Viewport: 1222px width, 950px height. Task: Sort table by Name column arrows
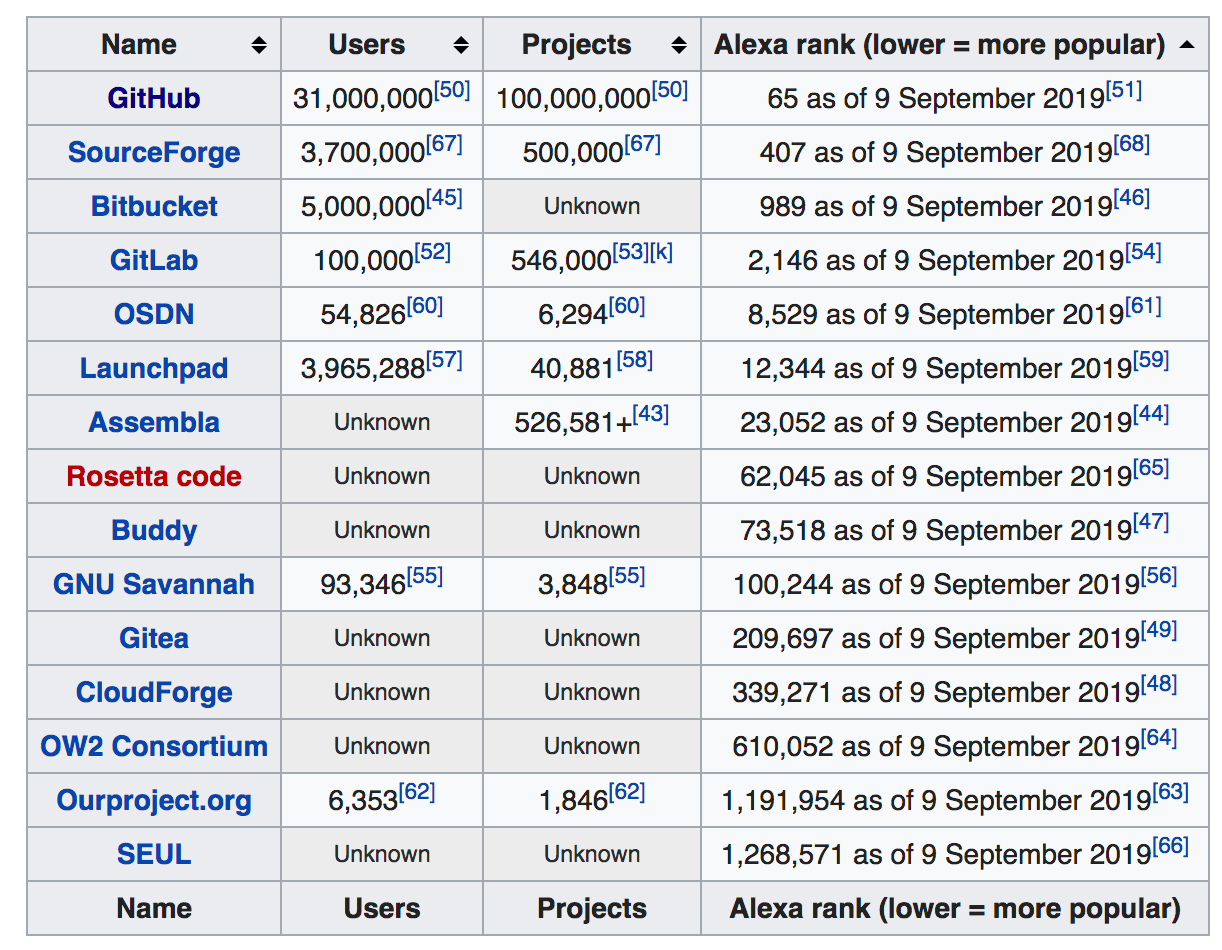259,45
